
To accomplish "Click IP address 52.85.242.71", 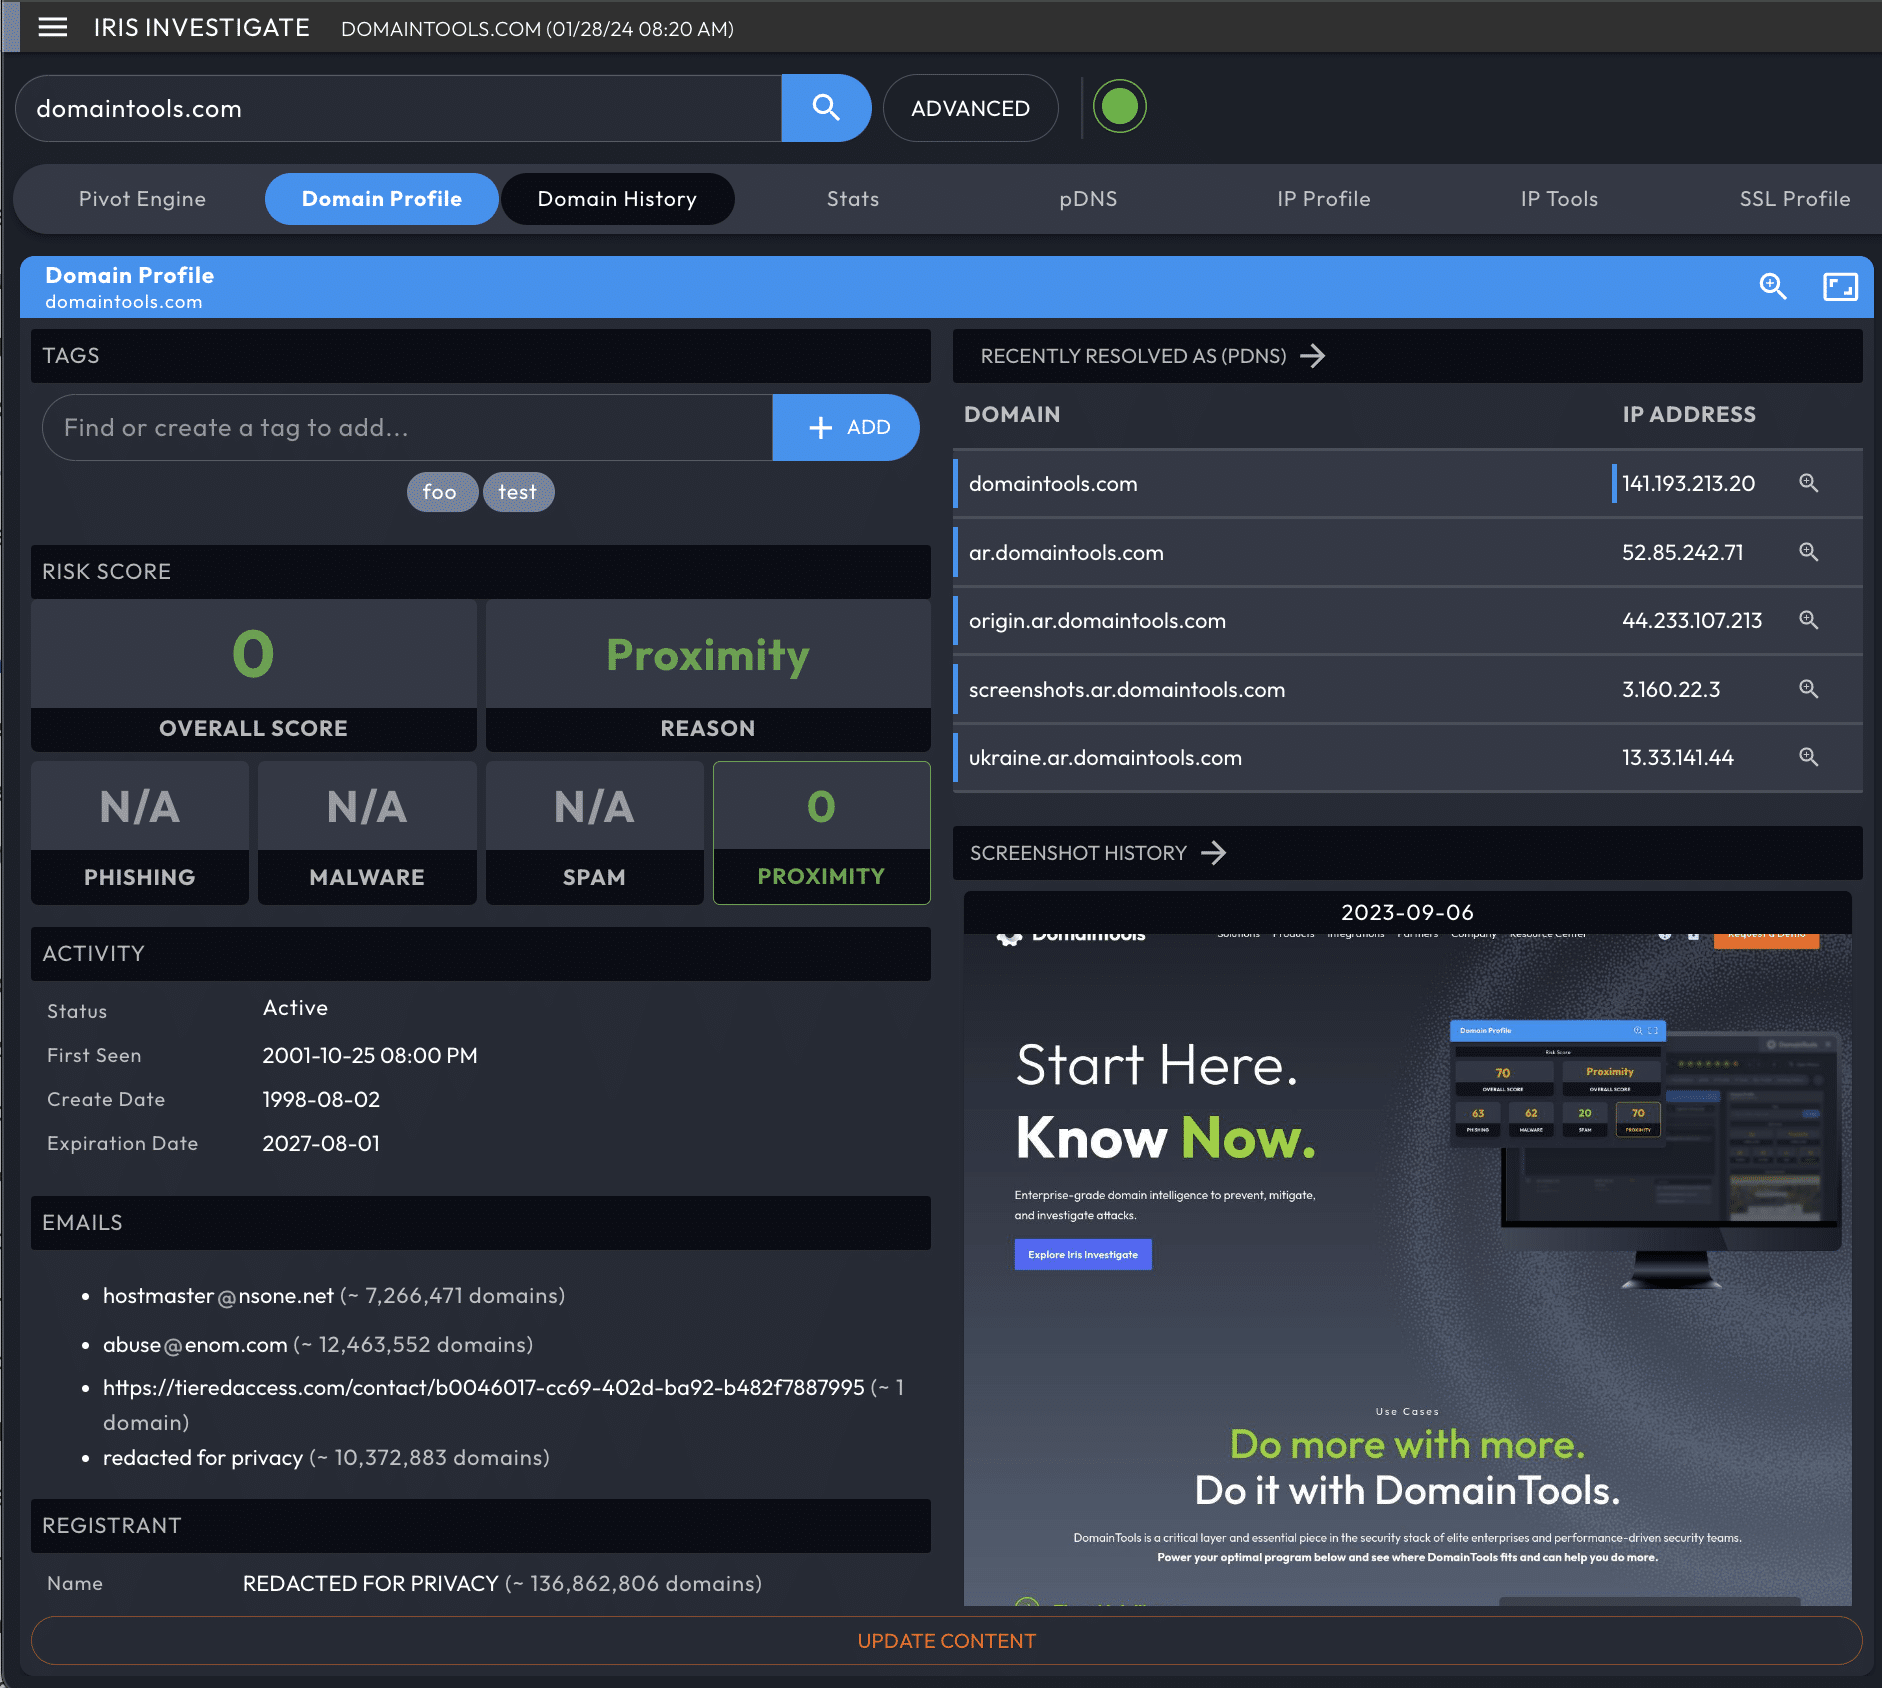I will [1682, 553].
